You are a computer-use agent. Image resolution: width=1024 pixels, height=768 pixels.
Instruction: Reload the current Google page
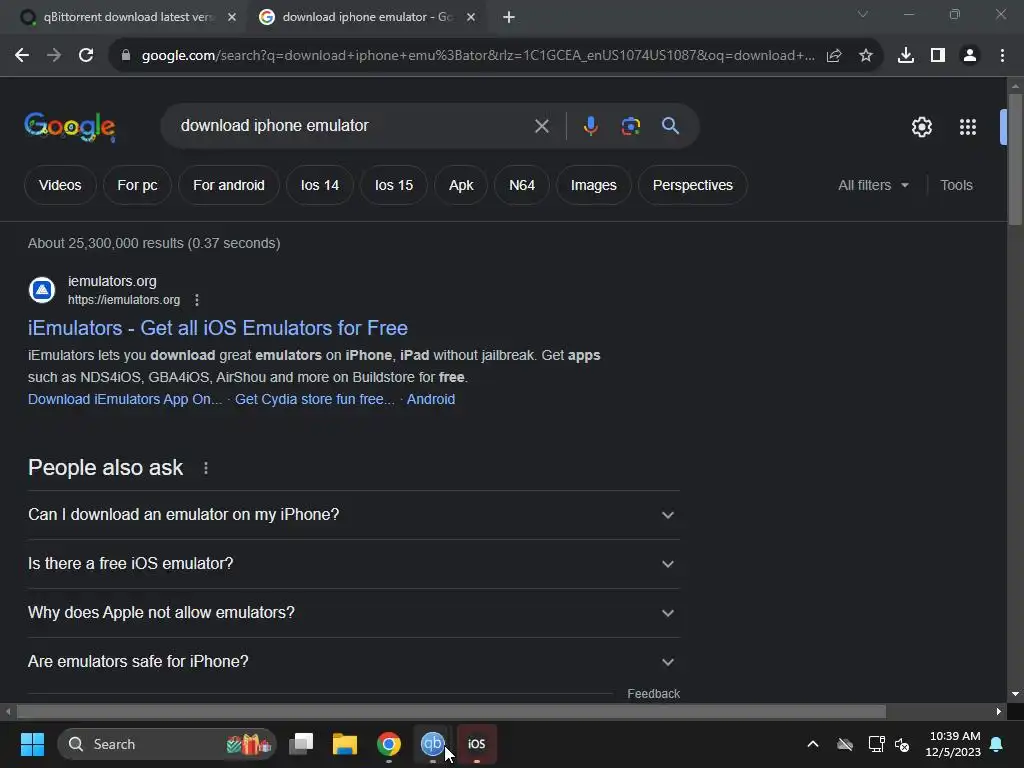[x=86, y=56]
